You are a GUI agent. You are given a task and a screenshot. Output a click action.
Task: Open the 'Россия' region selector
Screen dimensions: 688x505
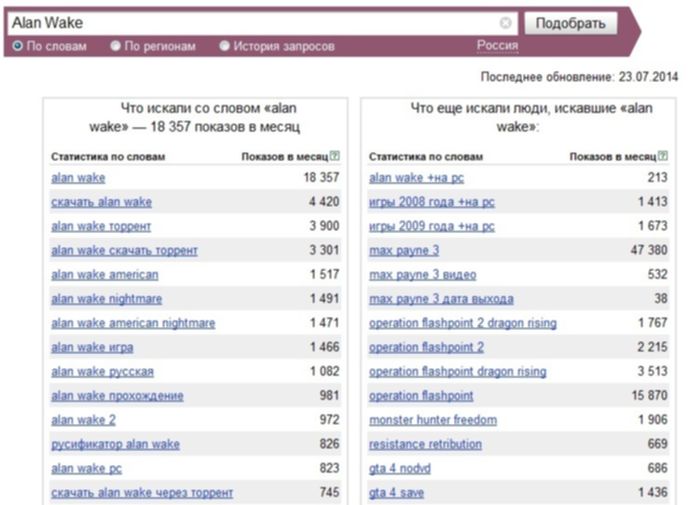(498, 45)
